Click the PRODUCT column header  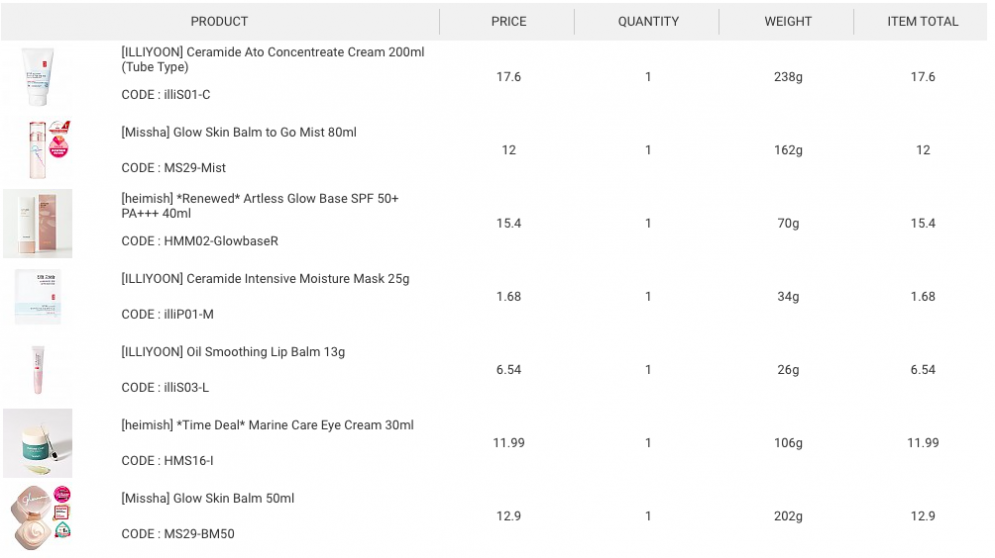219,21
